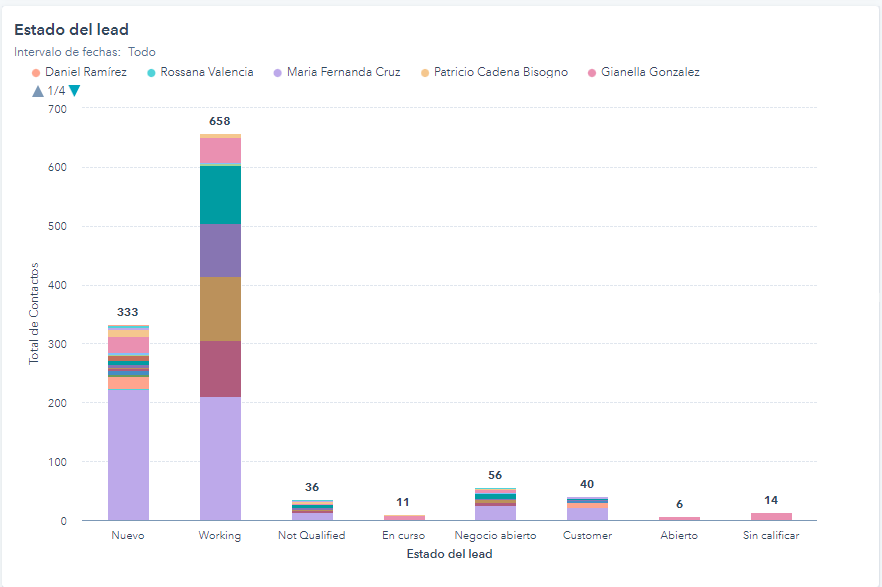
Task: Go to previous legend page arrow
Action: [x=38, y=91]
